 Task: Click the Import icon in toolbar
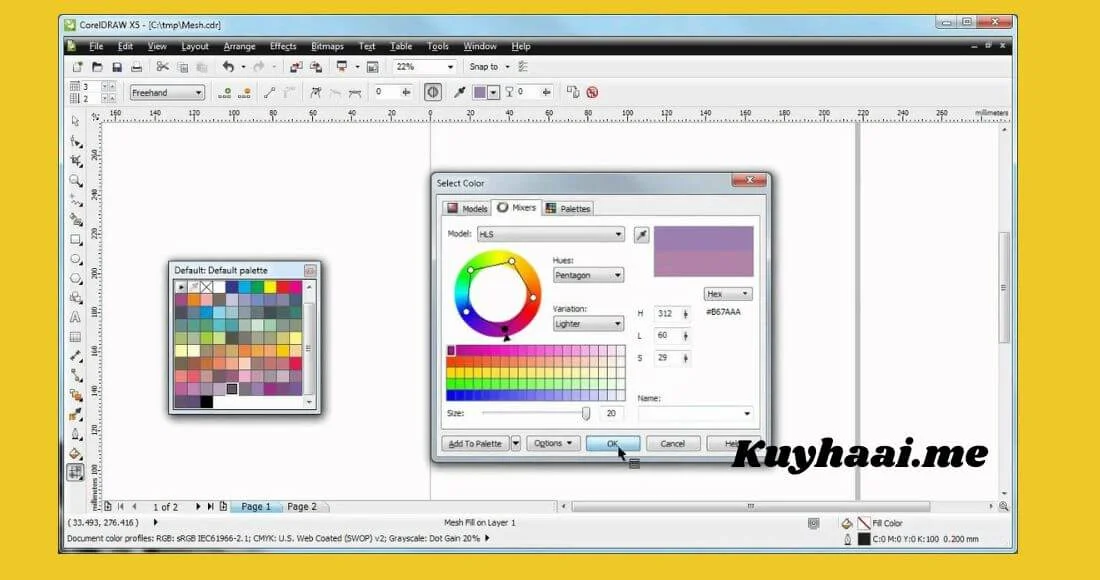[x=296, y=67]
